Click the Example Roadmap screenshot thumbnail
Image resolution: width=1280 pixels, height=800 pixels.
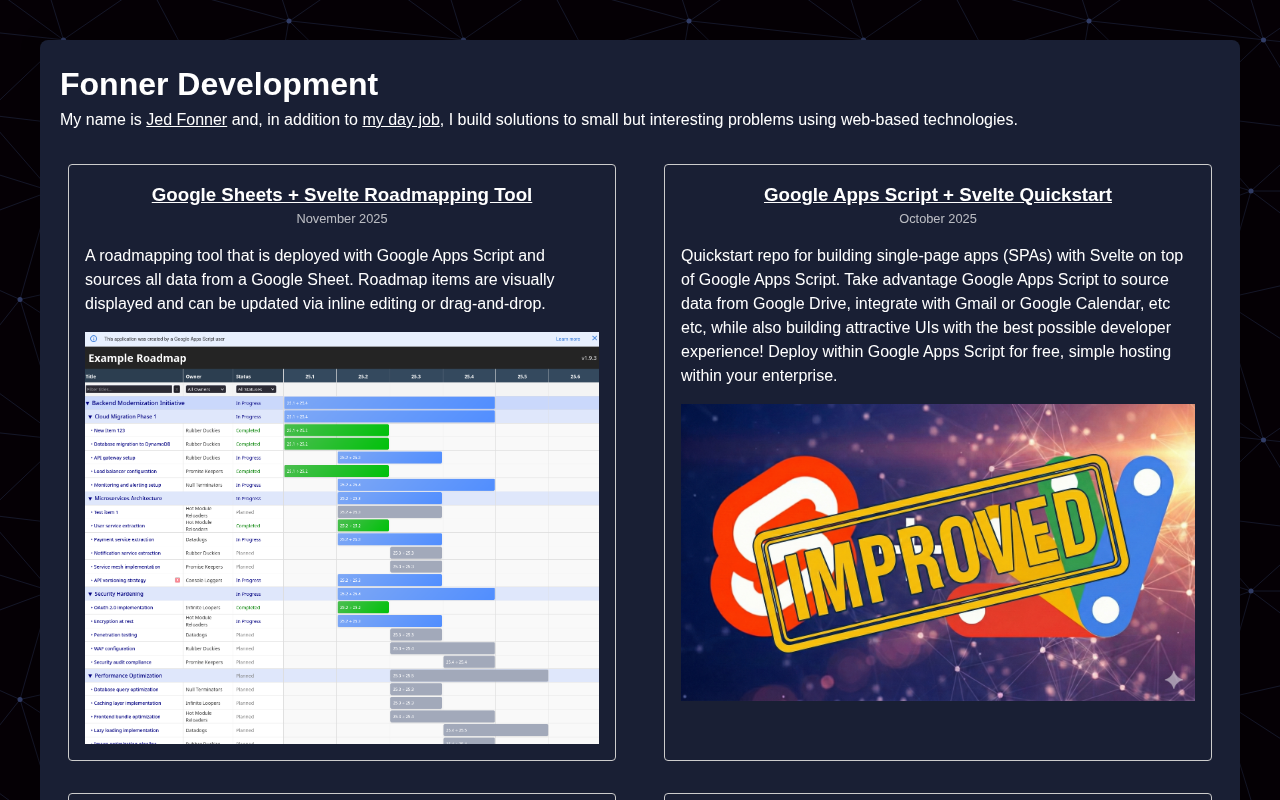[342, 538]
